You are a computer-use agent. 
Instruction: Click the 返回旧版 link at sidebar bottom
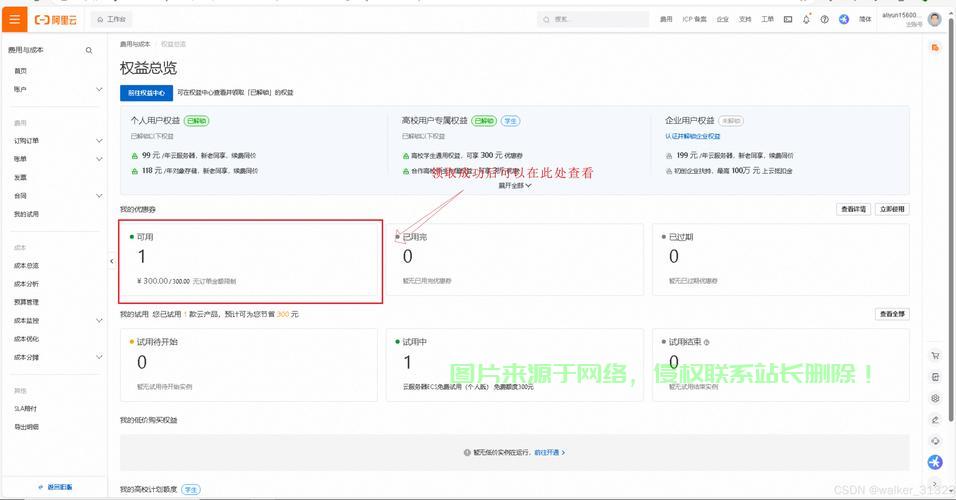tap(56, 487)
